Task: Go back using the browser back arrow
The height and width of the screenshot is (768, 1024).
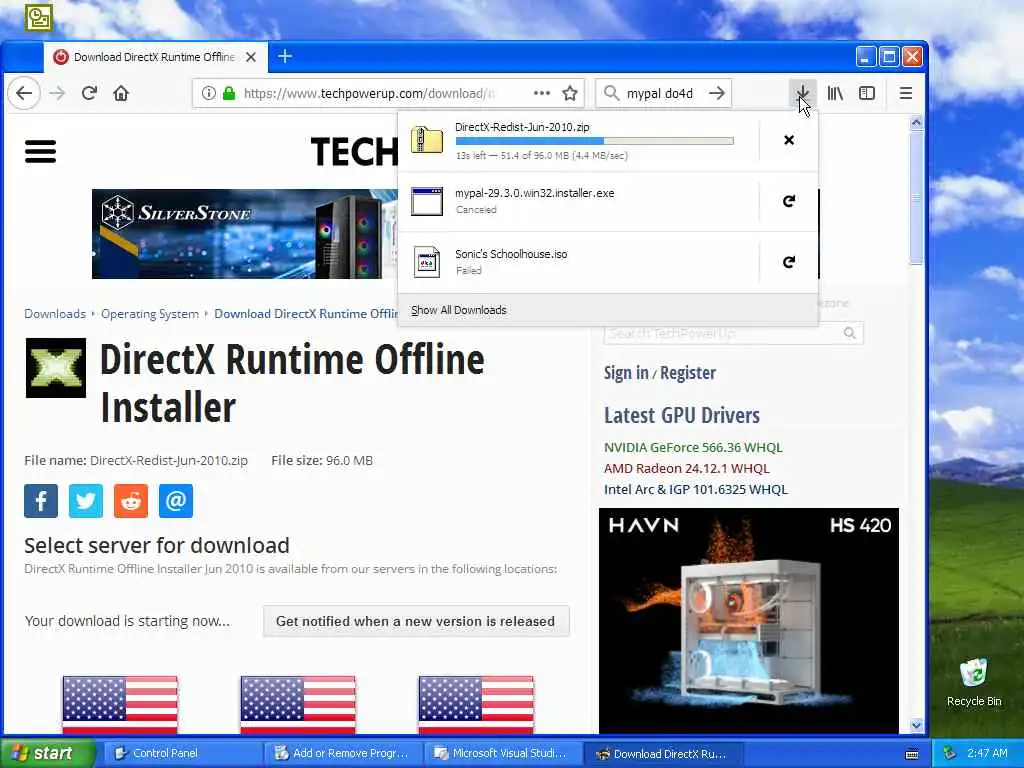Action: point(24,93)
